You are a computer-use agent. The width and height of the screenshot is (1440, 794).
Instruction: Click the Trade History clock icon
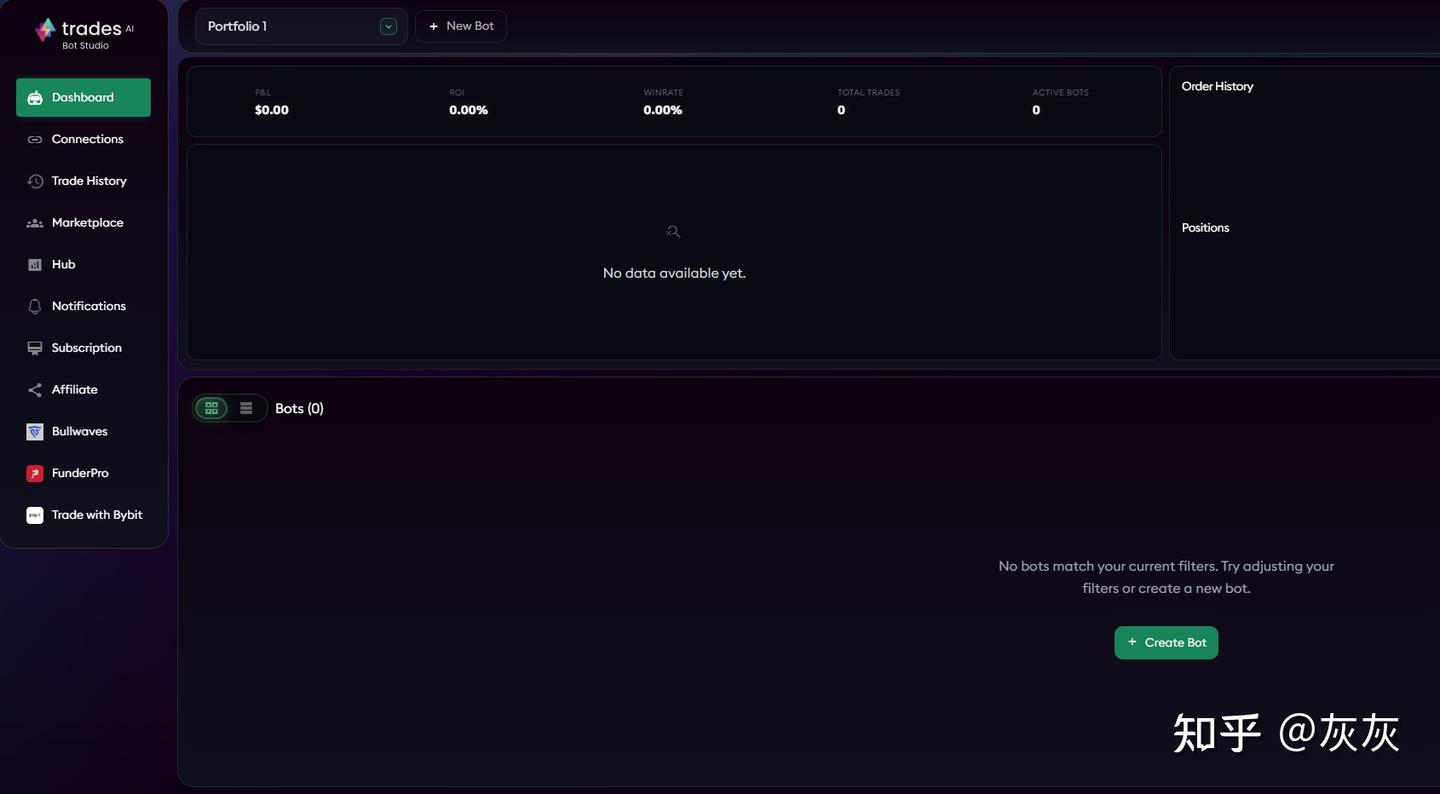tap(35, 181)
